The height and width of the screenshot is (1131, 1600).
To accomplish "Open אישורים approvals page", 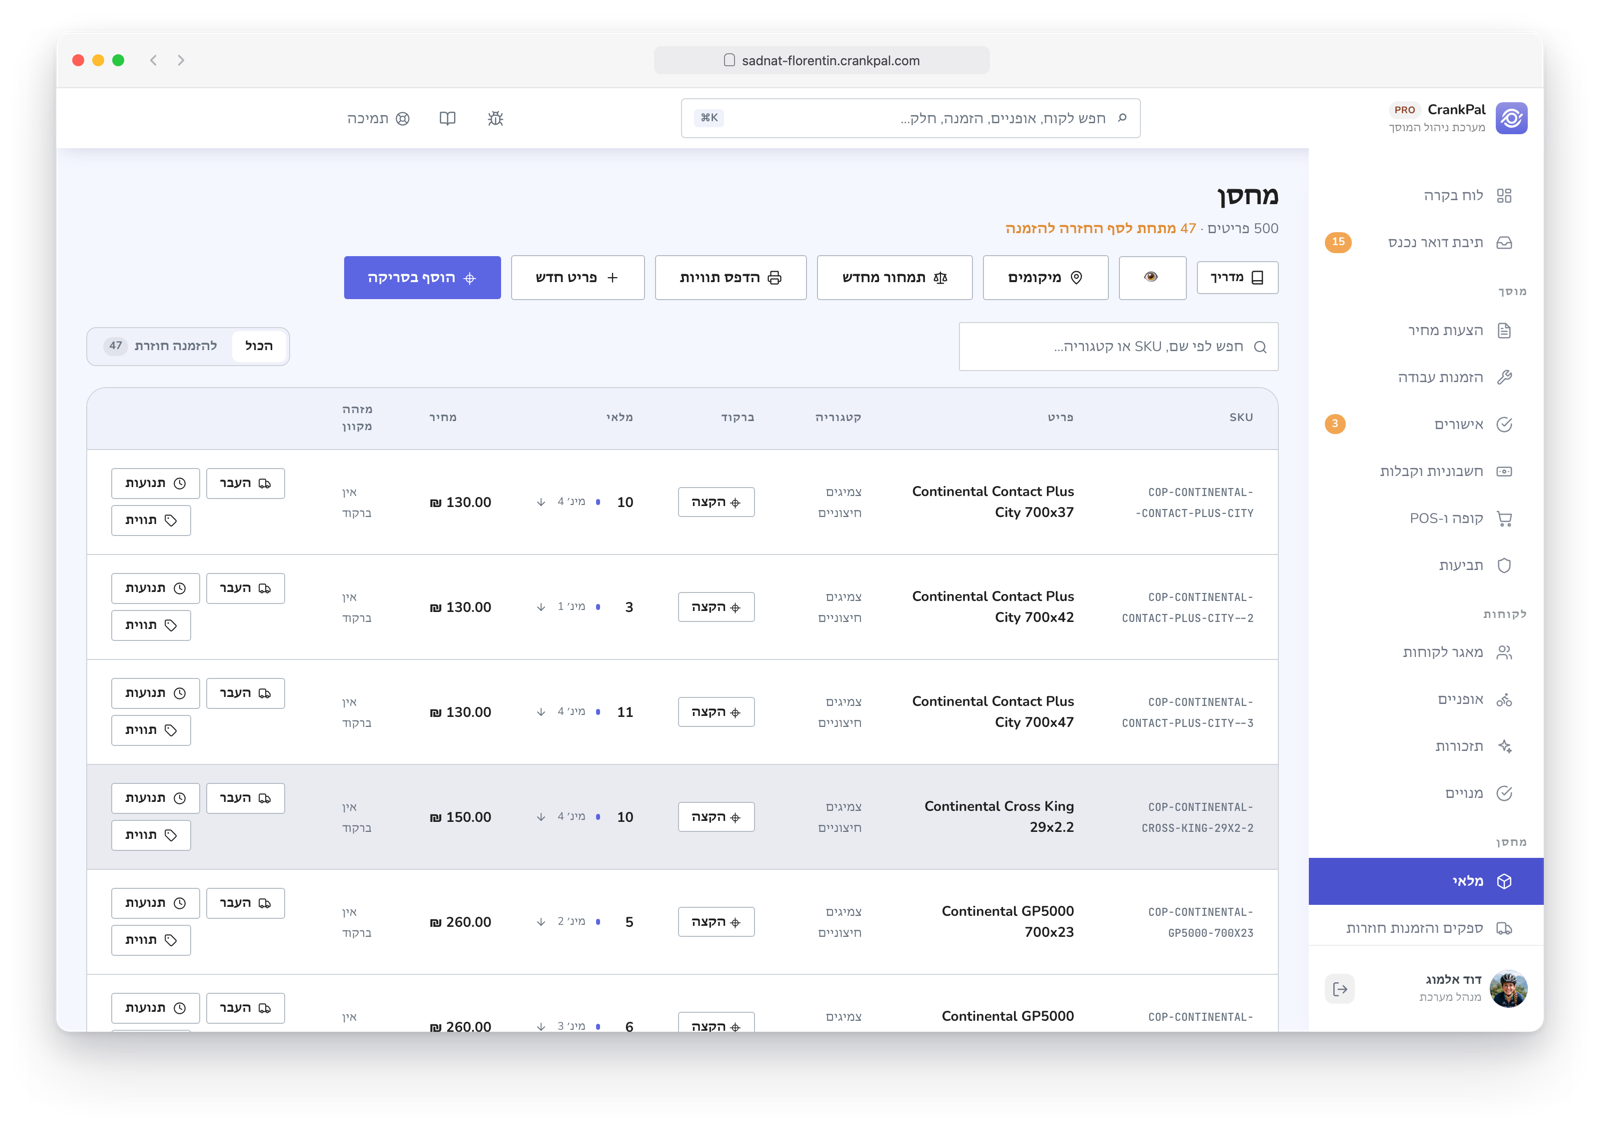I will pos(1426,424).
